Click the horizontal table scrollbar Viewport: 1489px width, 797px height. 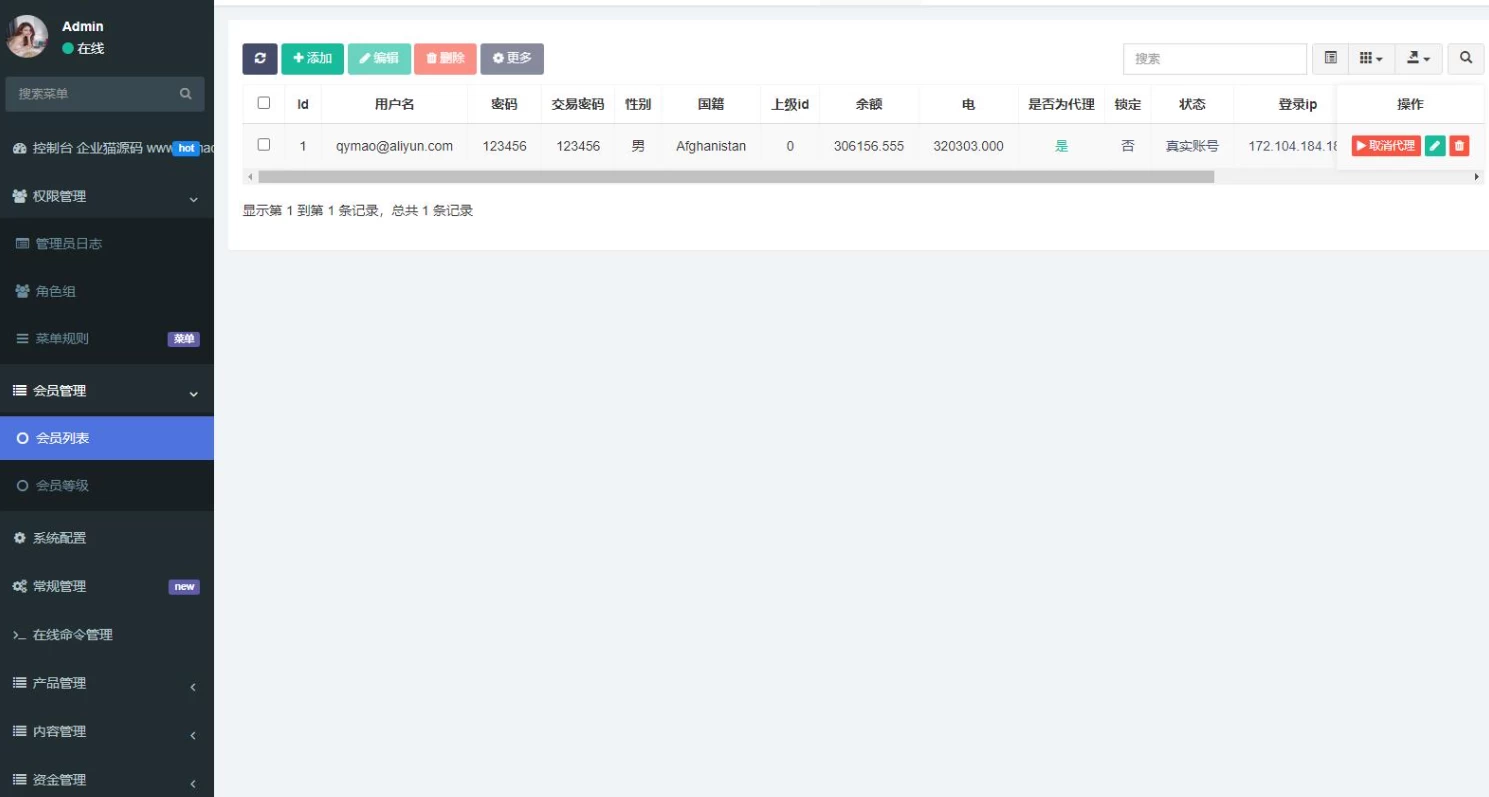pyautogui.click(x=735, y=177)
